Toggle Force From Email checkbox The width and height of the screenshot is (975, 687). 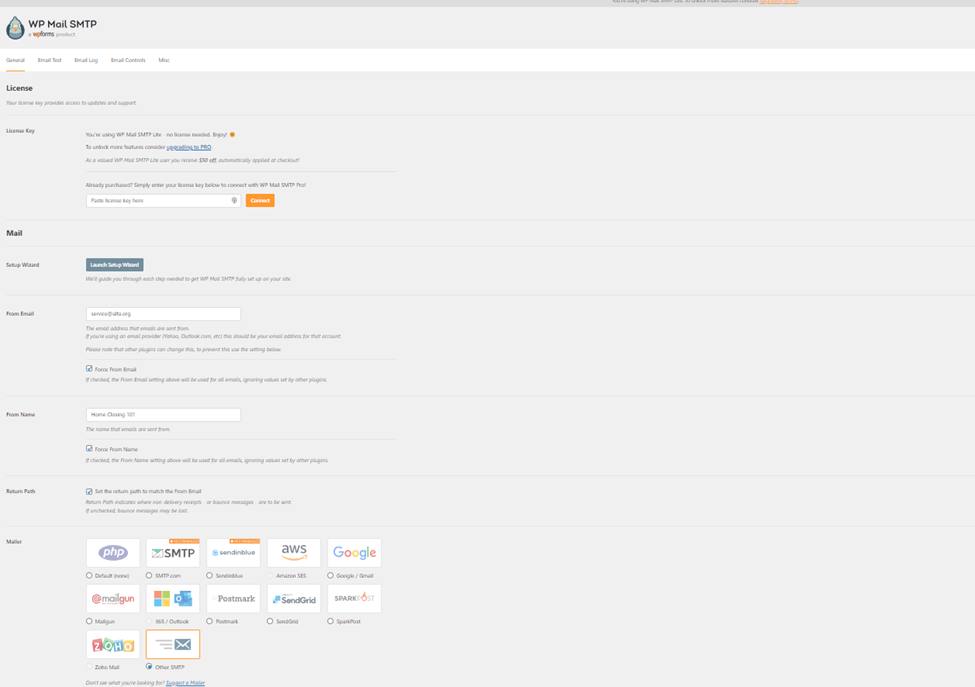pos(89,369)
